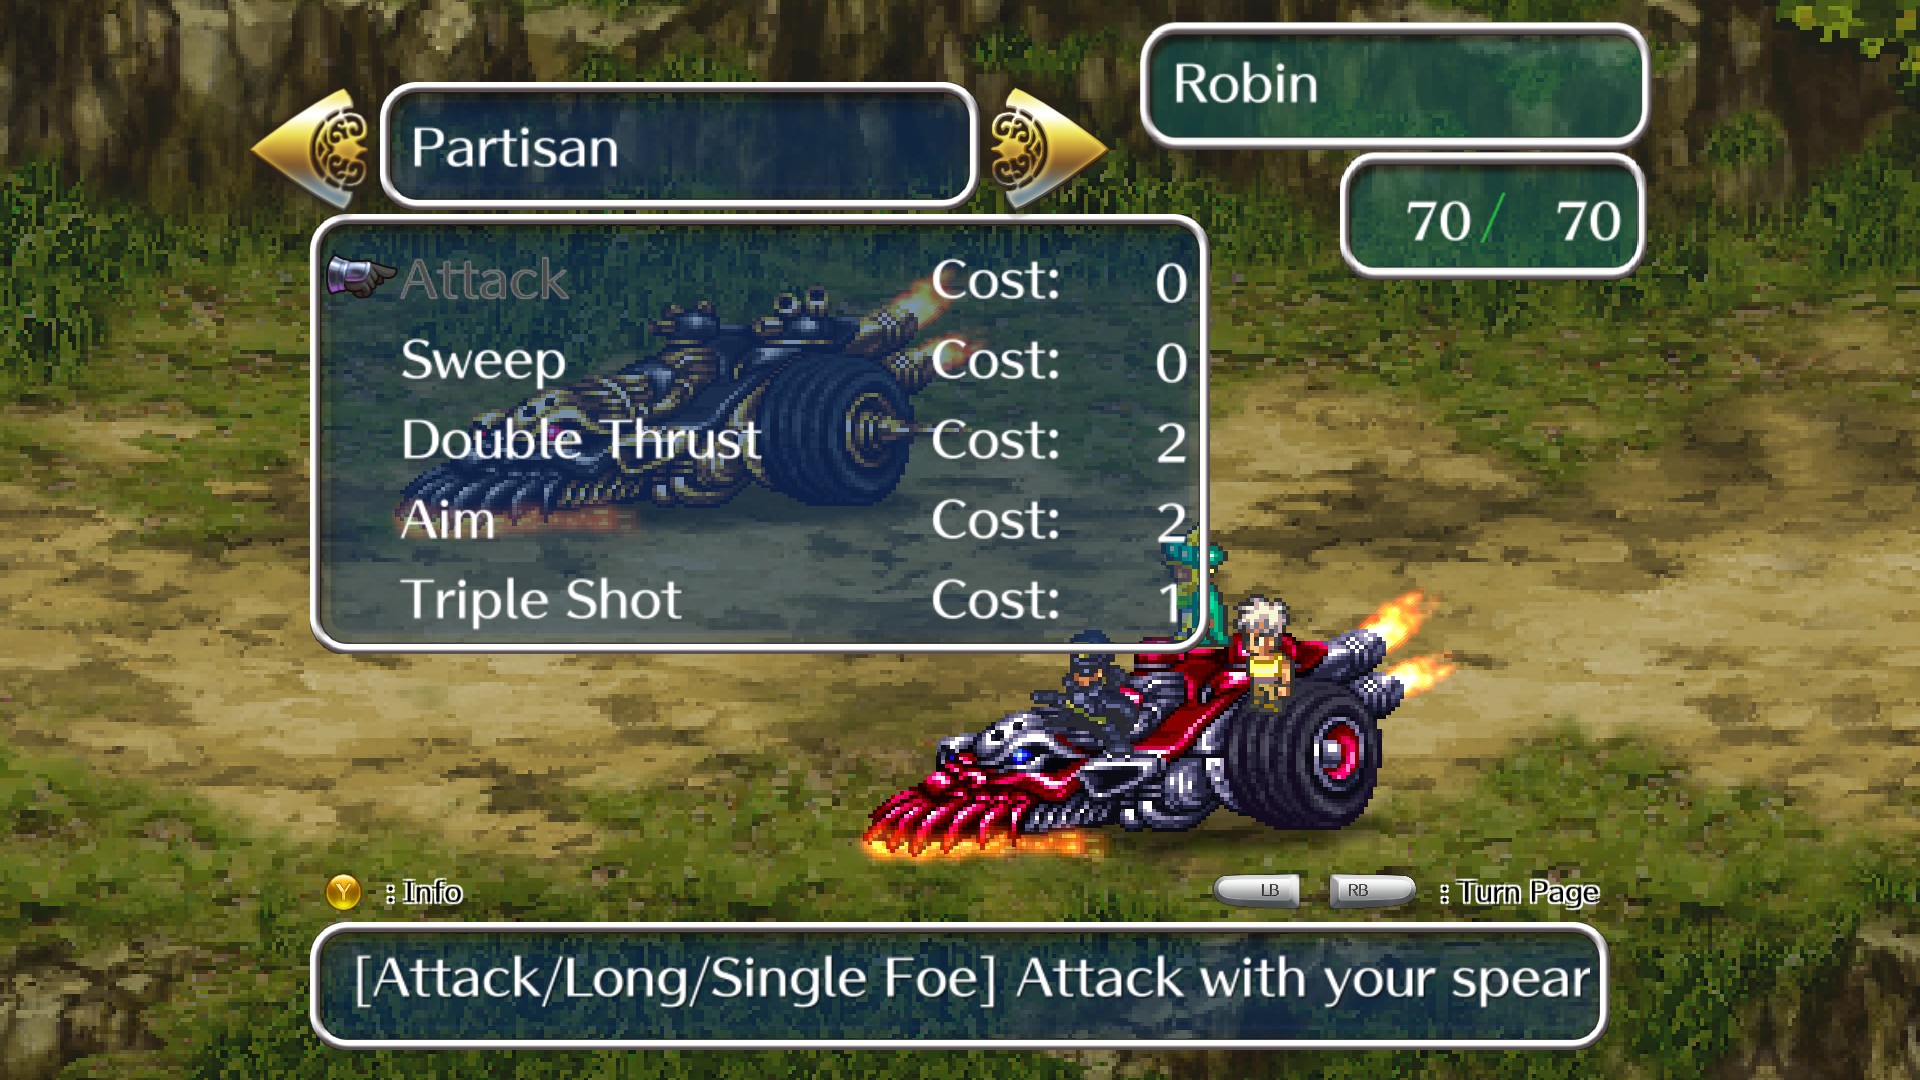
Task: Choose the Double Thrust technique
Action: (760, 440)
